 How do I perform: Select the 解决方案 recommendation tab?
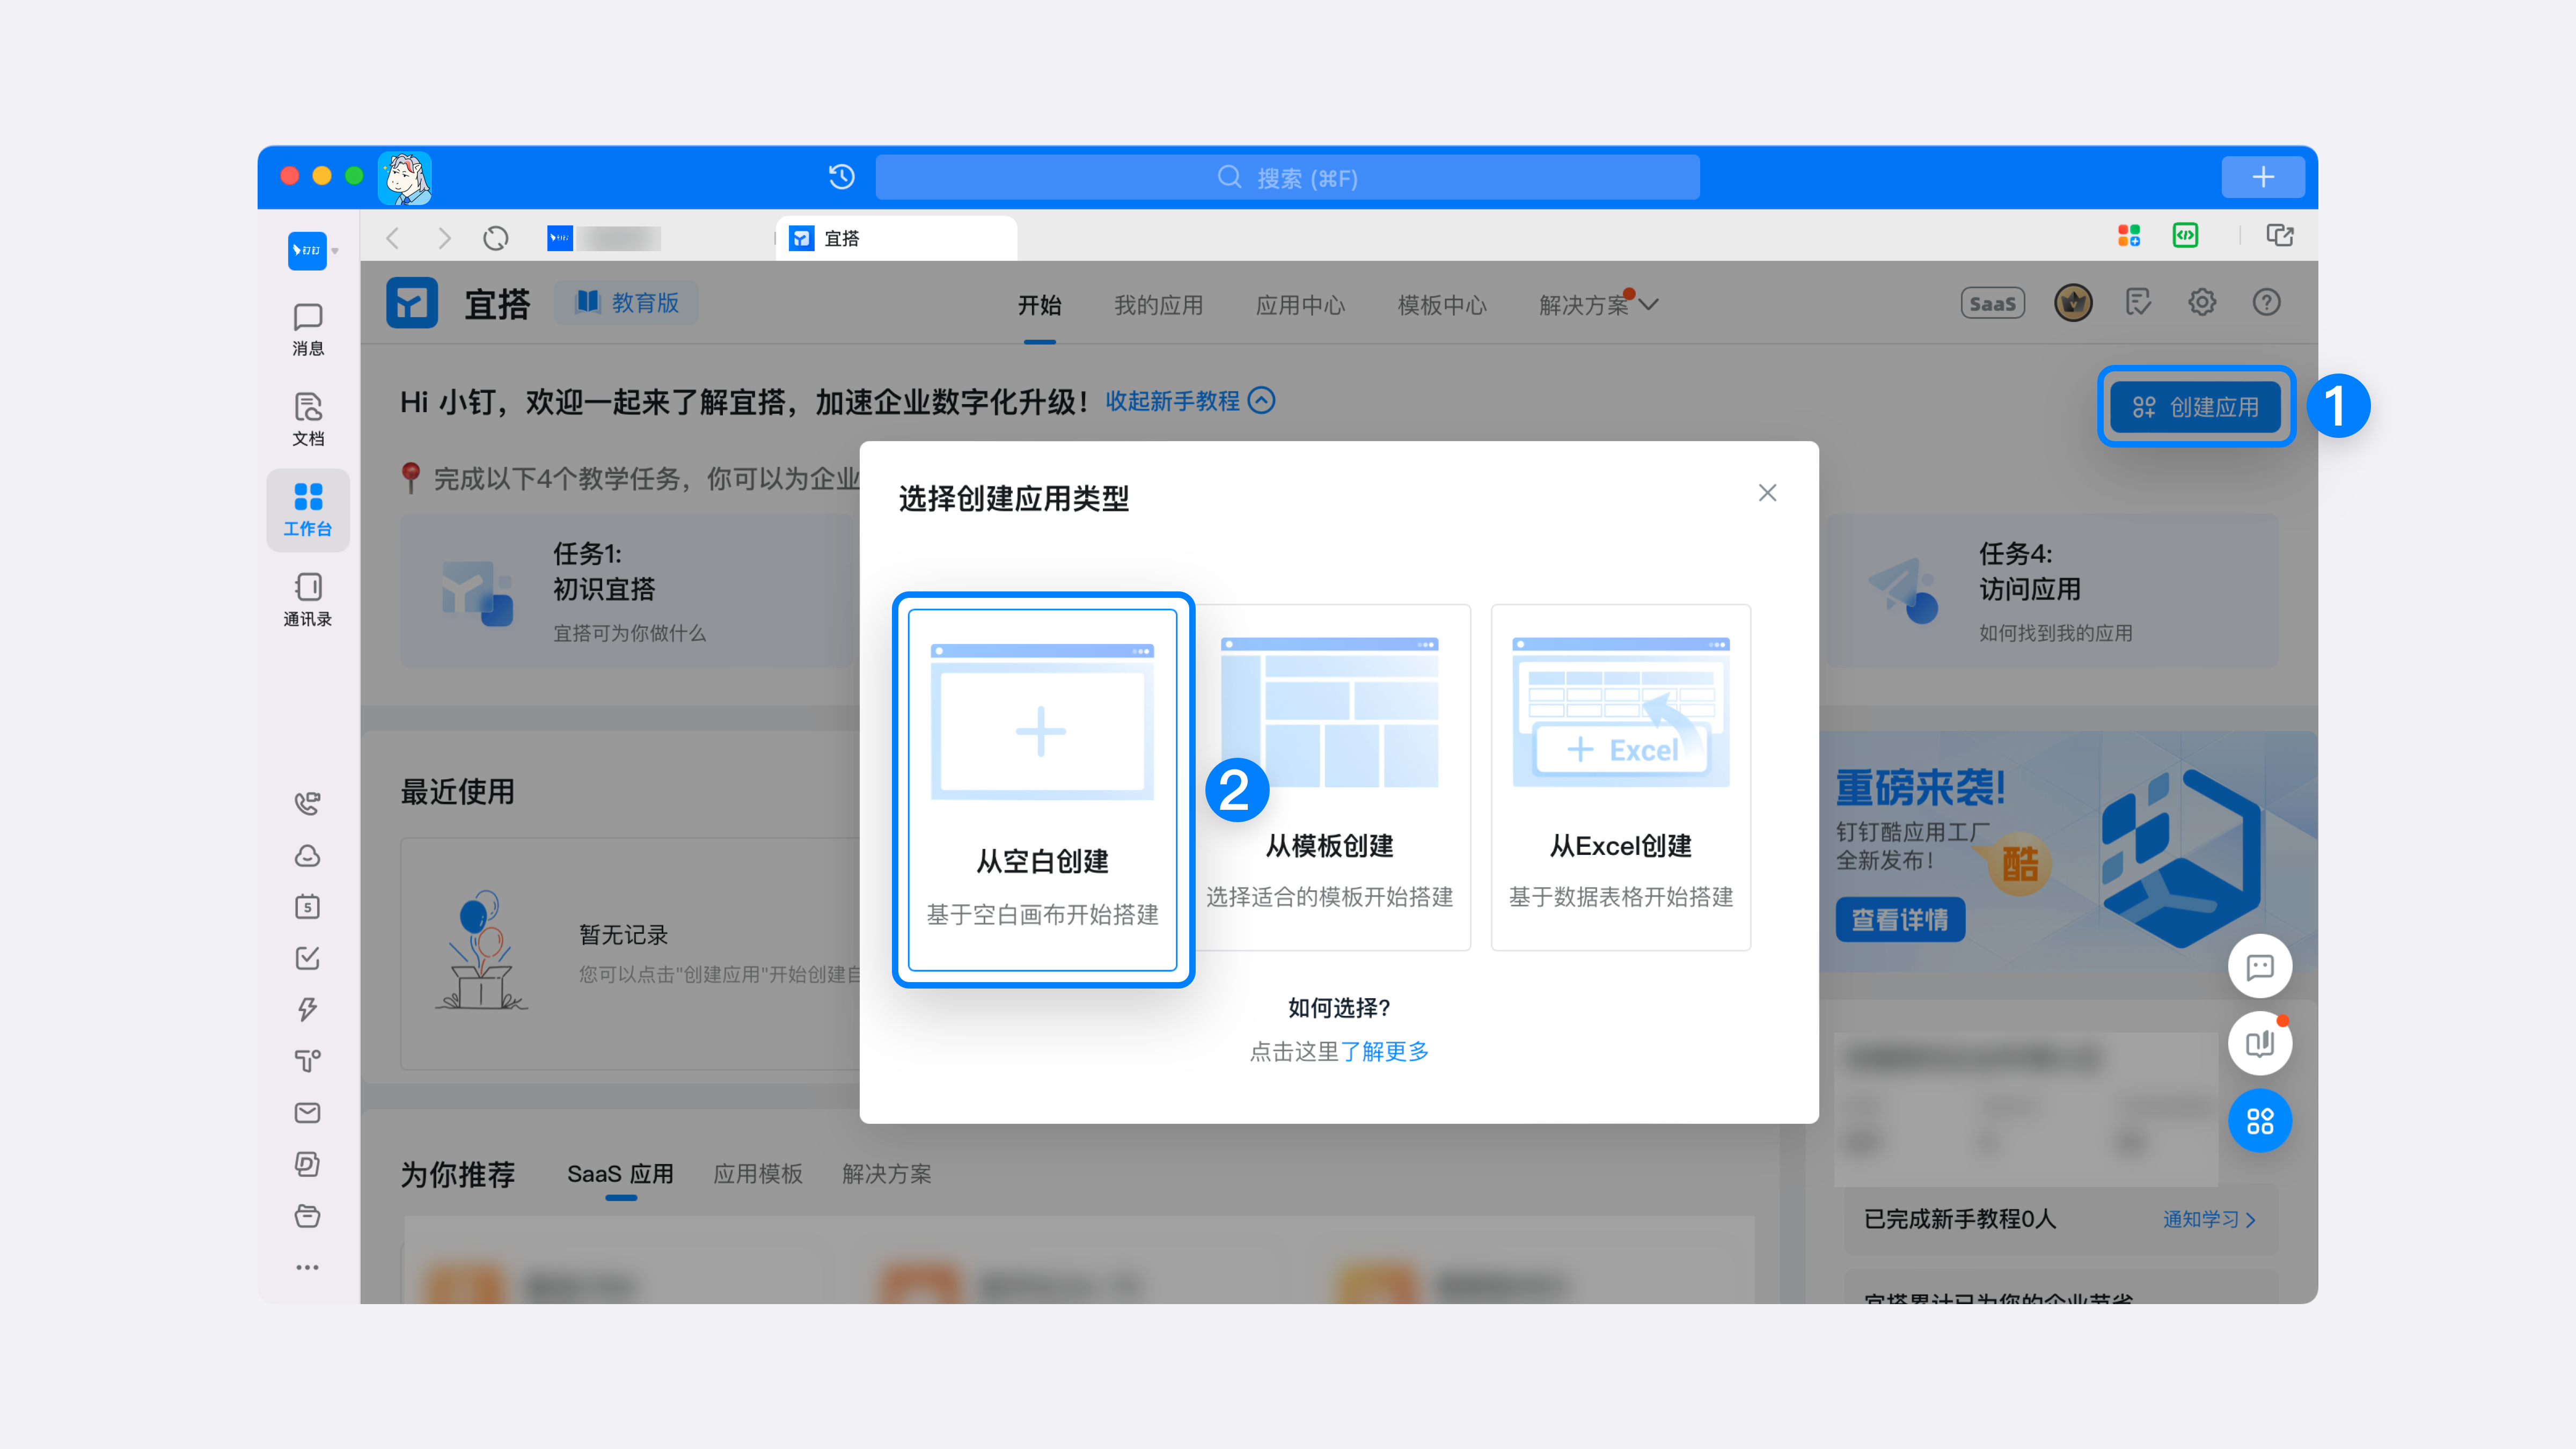pos(887,1174)
